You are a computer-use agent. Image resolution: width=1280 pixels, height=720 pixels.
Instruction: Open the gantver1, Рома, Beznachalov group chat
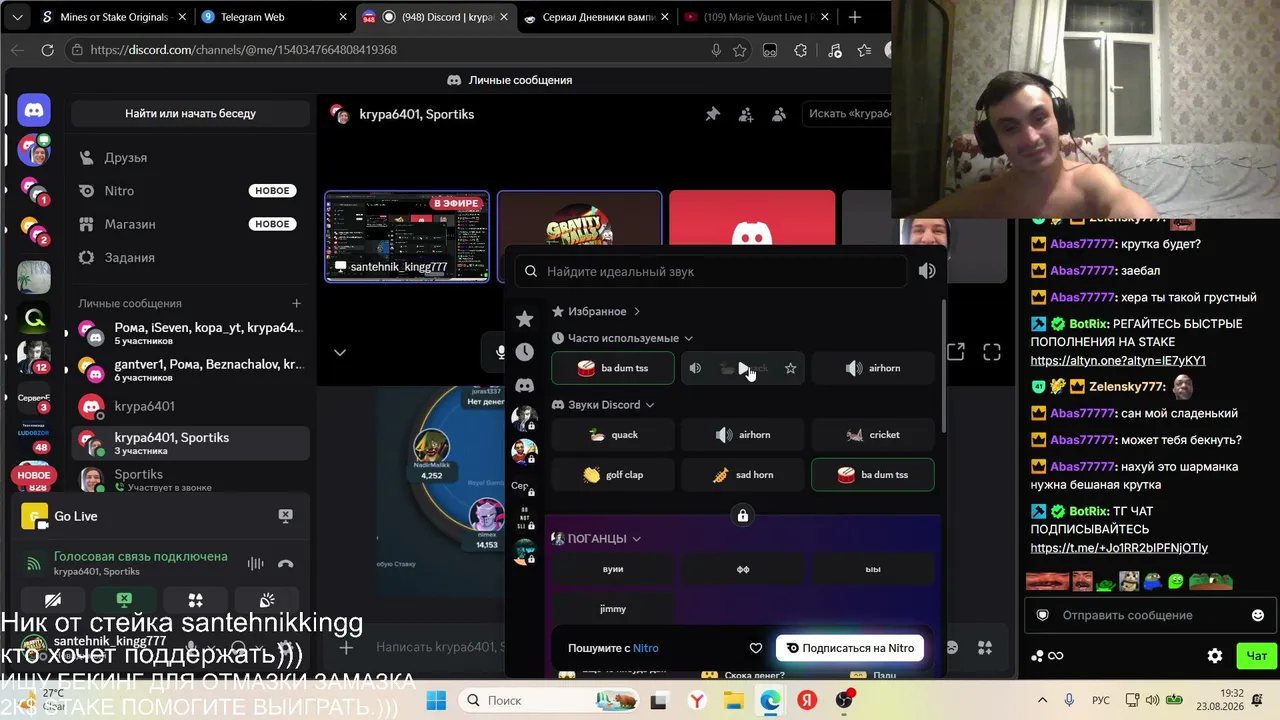190,370
